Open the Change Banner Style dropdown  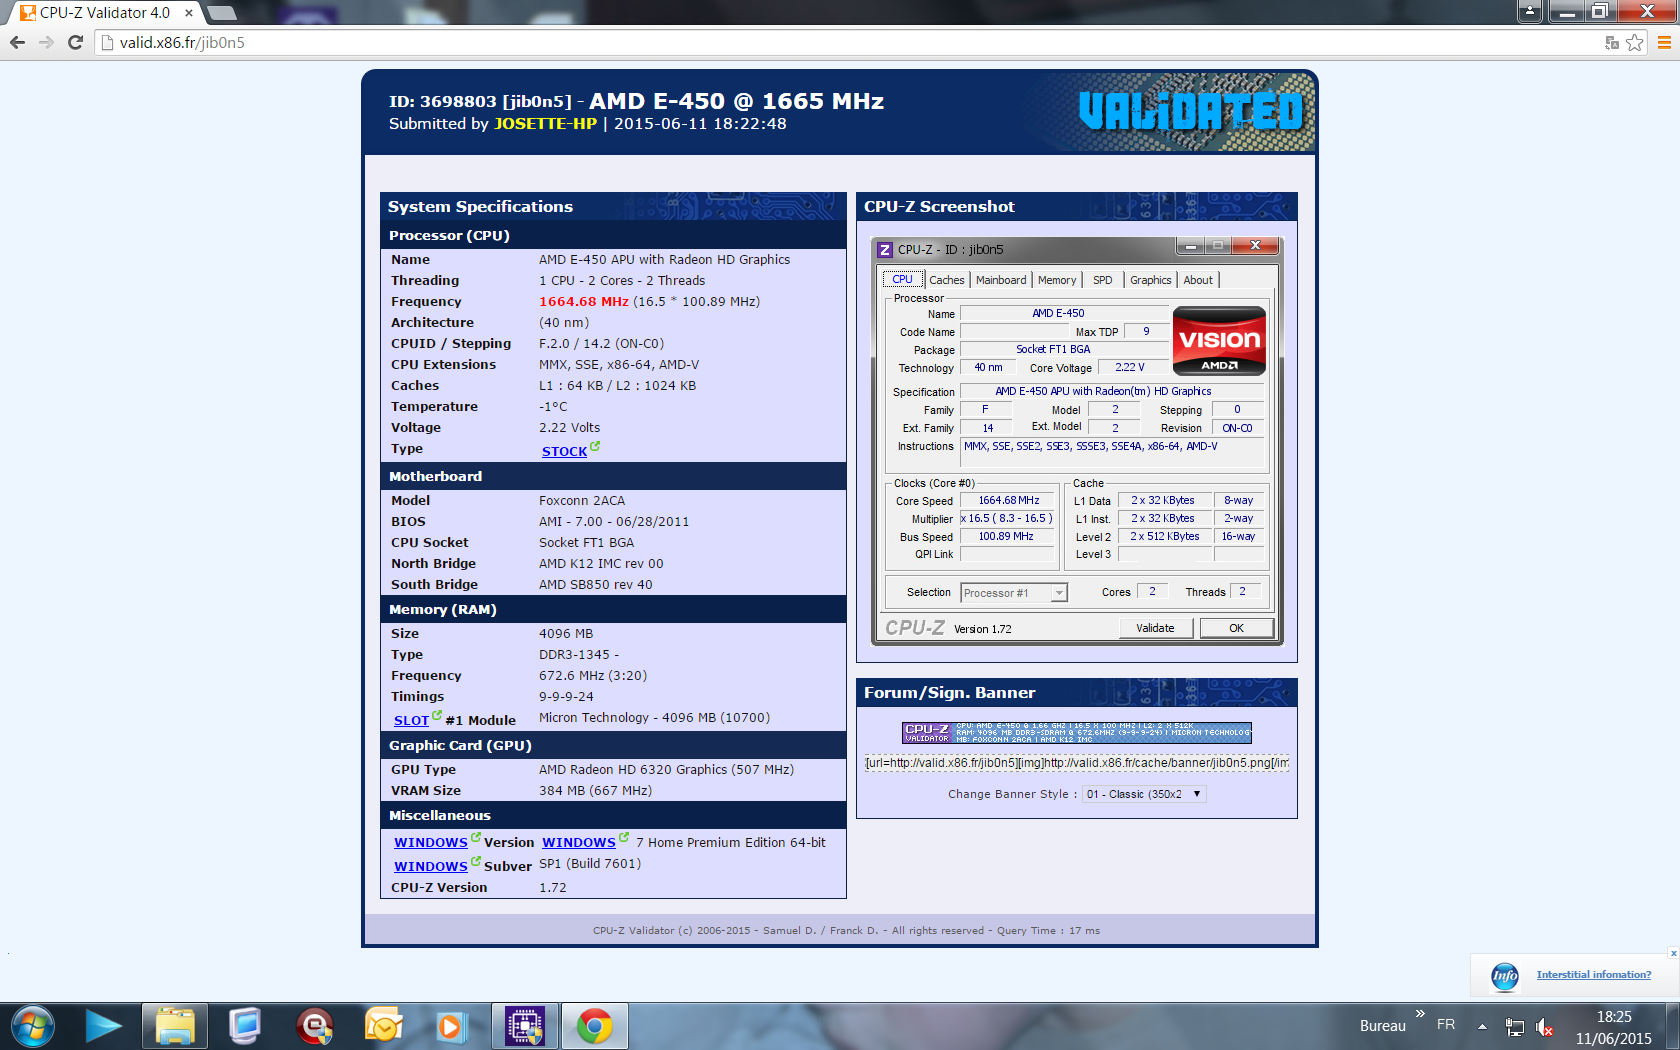1144,794
